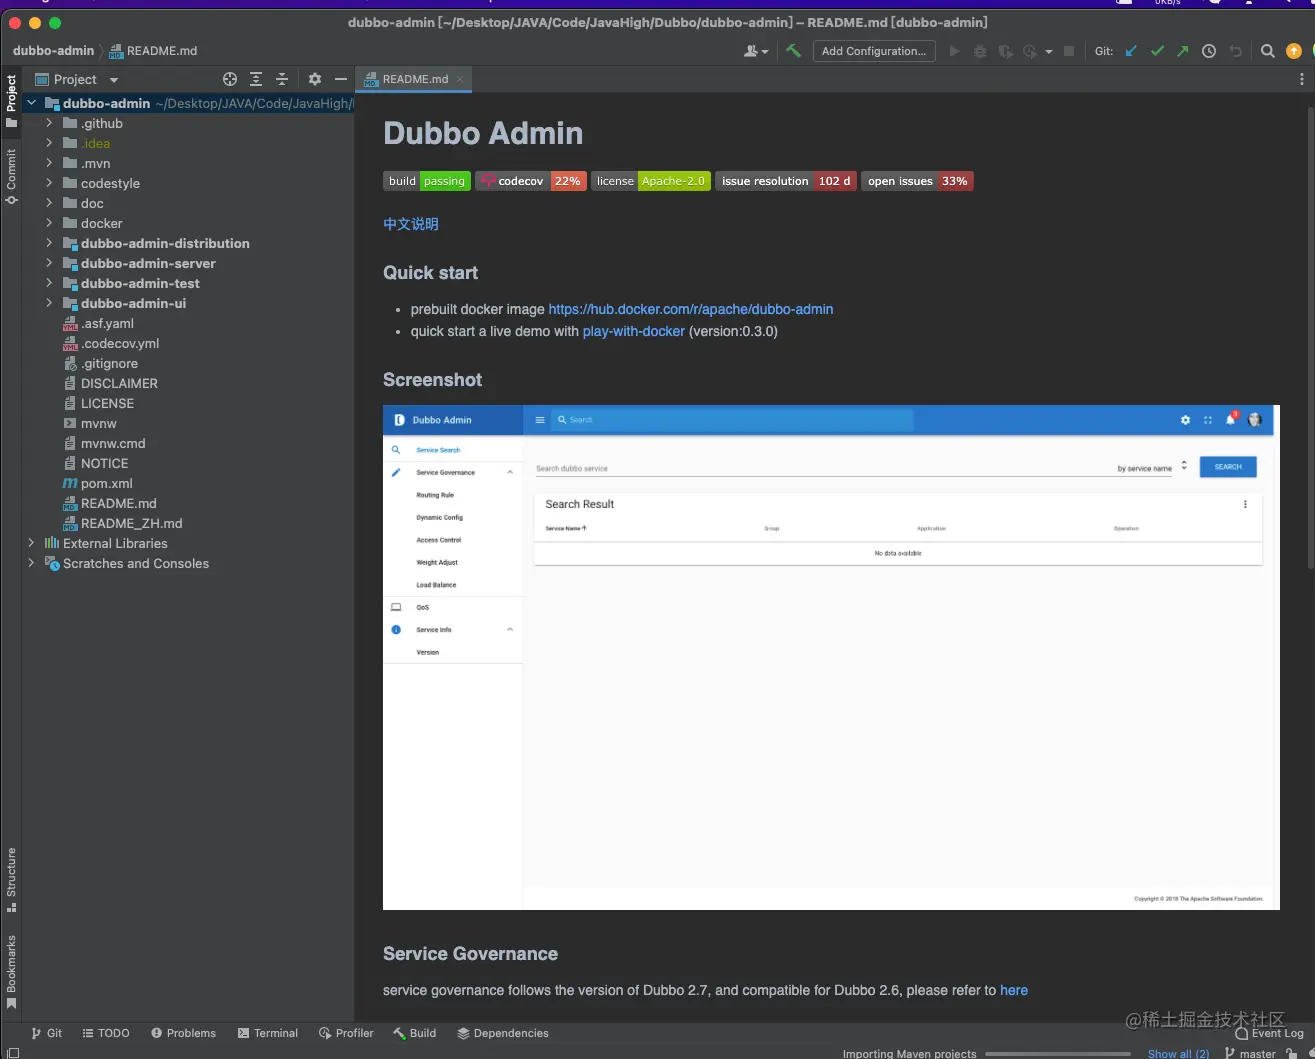
Task: Expand the dubbo-admin-ui module
Action: [49, 303]
